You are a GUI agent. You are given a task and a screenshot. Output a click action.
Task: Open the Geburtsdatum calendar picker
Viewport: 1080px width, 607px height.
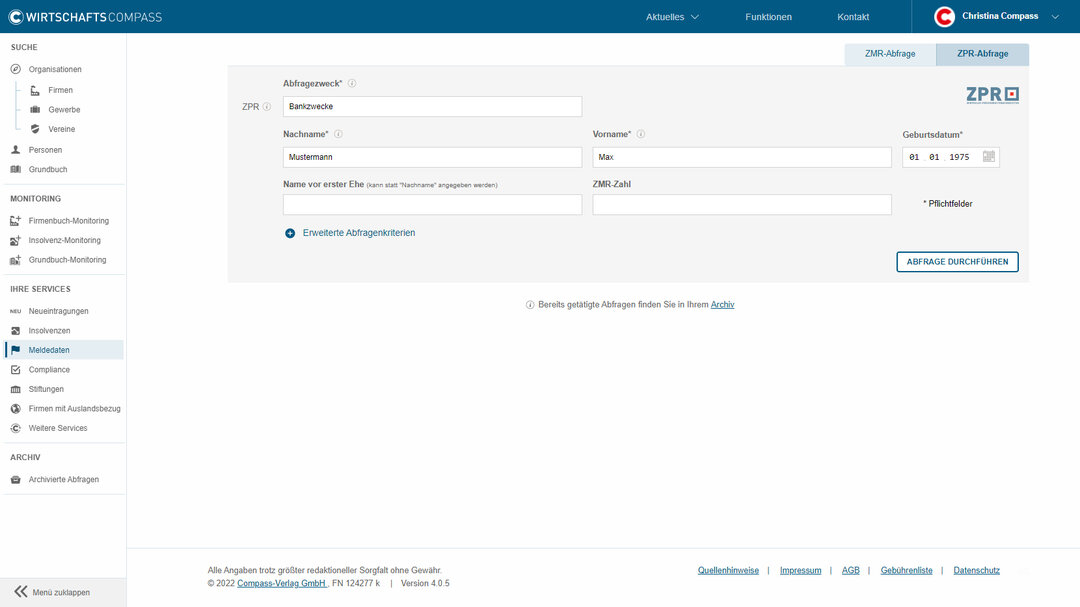pos(989,156)
